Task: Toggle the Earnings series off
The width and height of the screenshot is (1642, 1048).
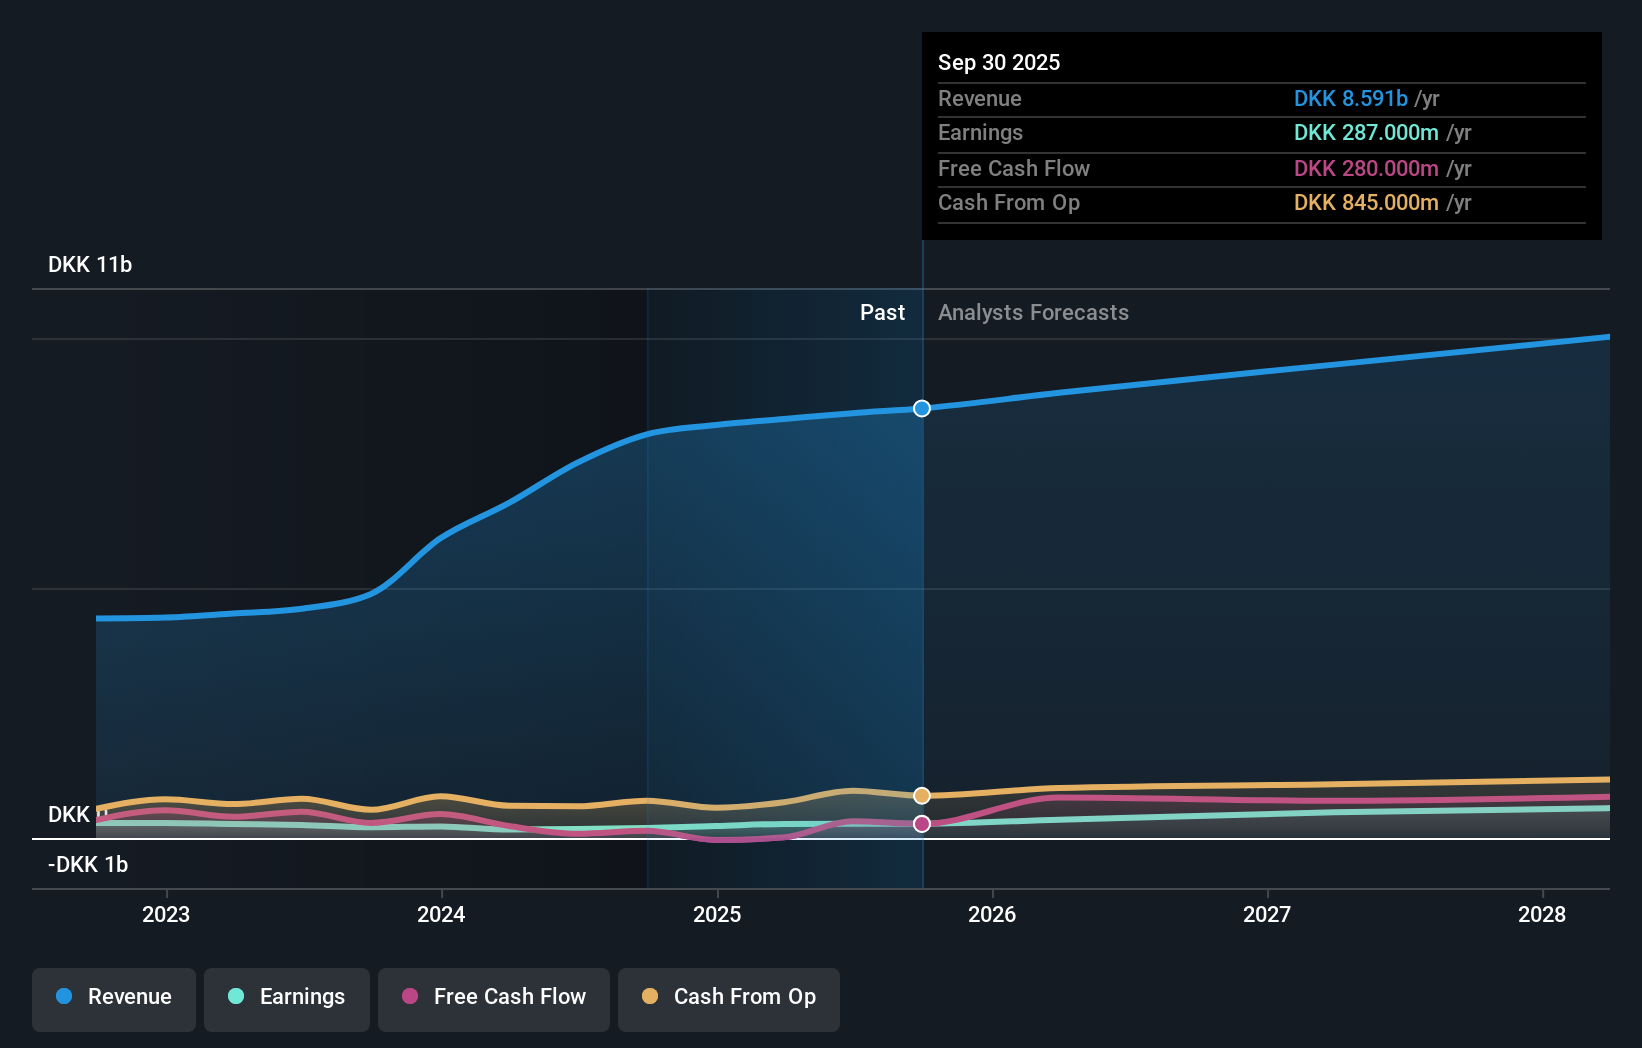Action: tap(286, 999)
